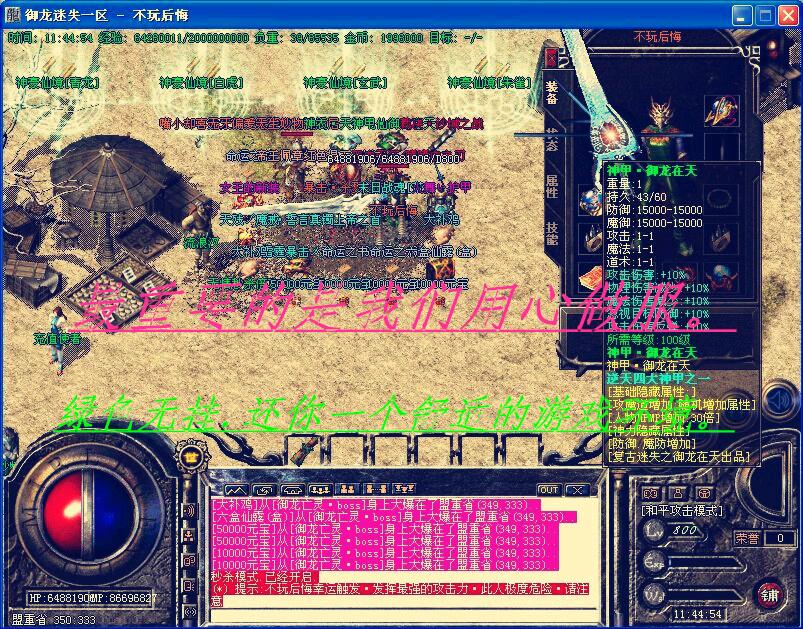Screen dimensions: 803x629
Task: Click the 神豪仙境[朱雀] teleport label
Action: 490,82
